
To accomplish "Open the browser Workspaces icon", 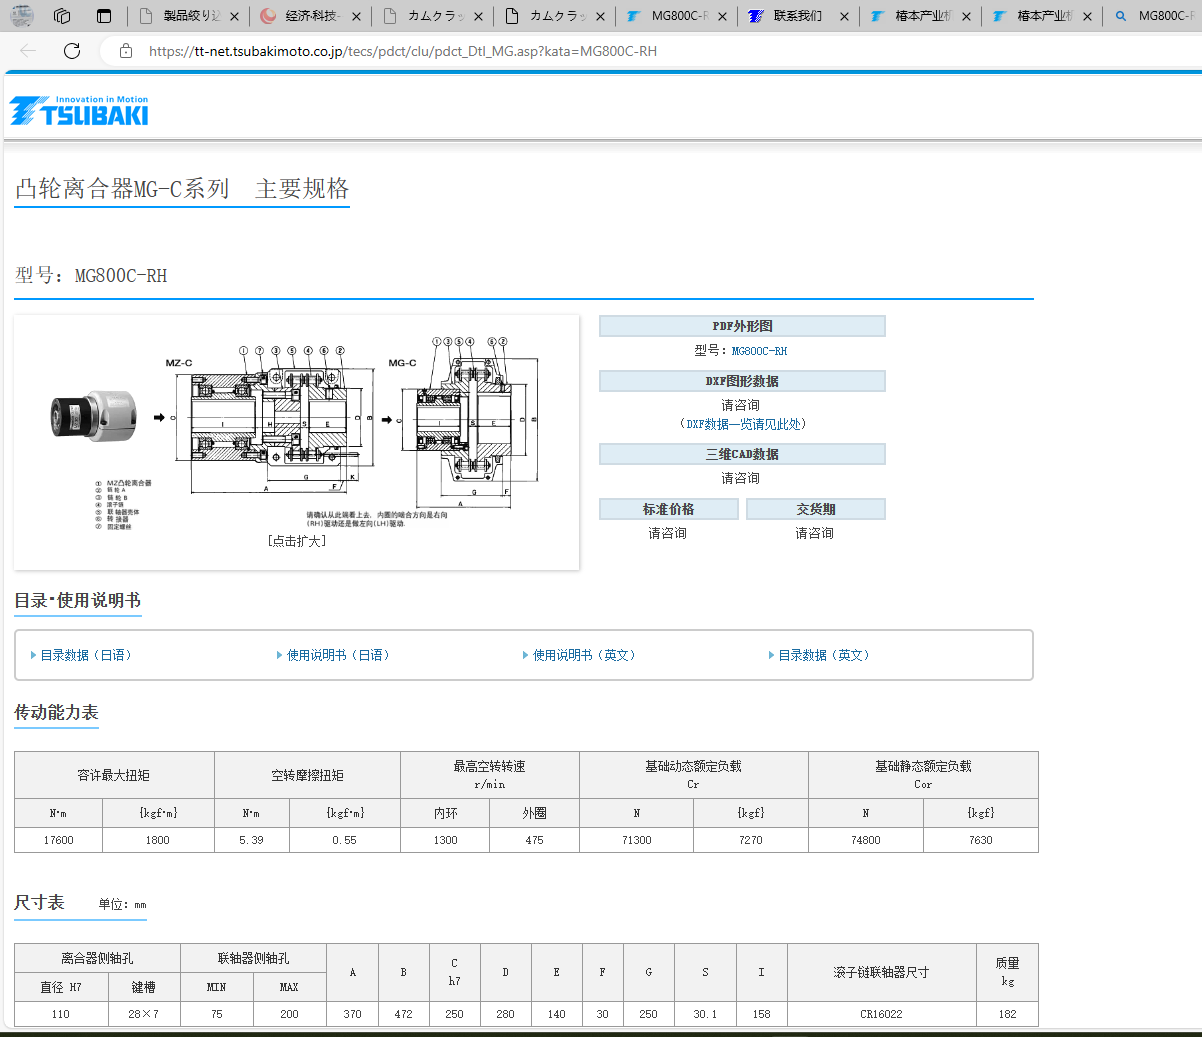I will tap(62, 16).
